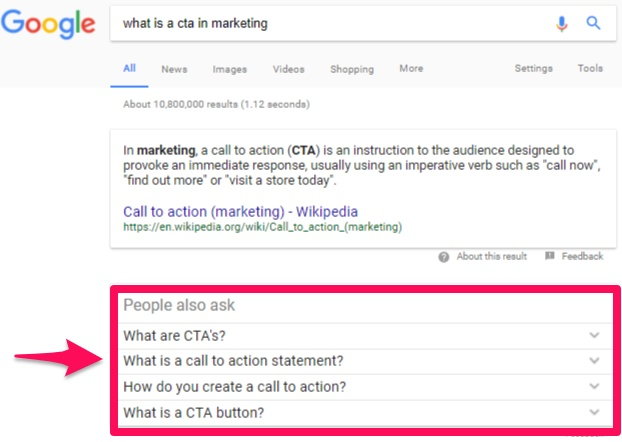Open the More search options menu

point(411,69)
